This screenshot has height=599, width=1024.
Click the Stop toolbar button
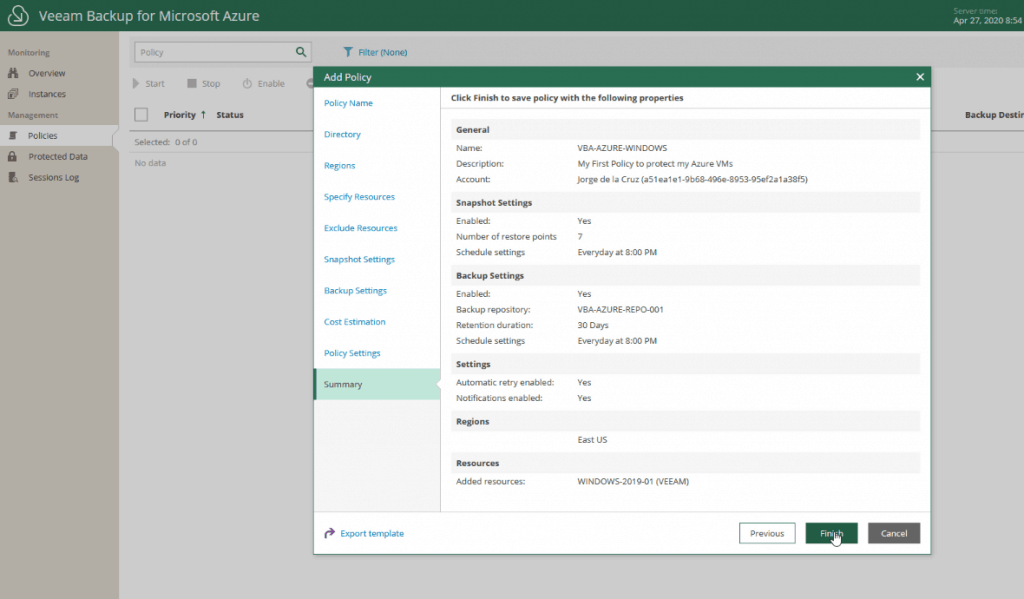coord(204,84)
